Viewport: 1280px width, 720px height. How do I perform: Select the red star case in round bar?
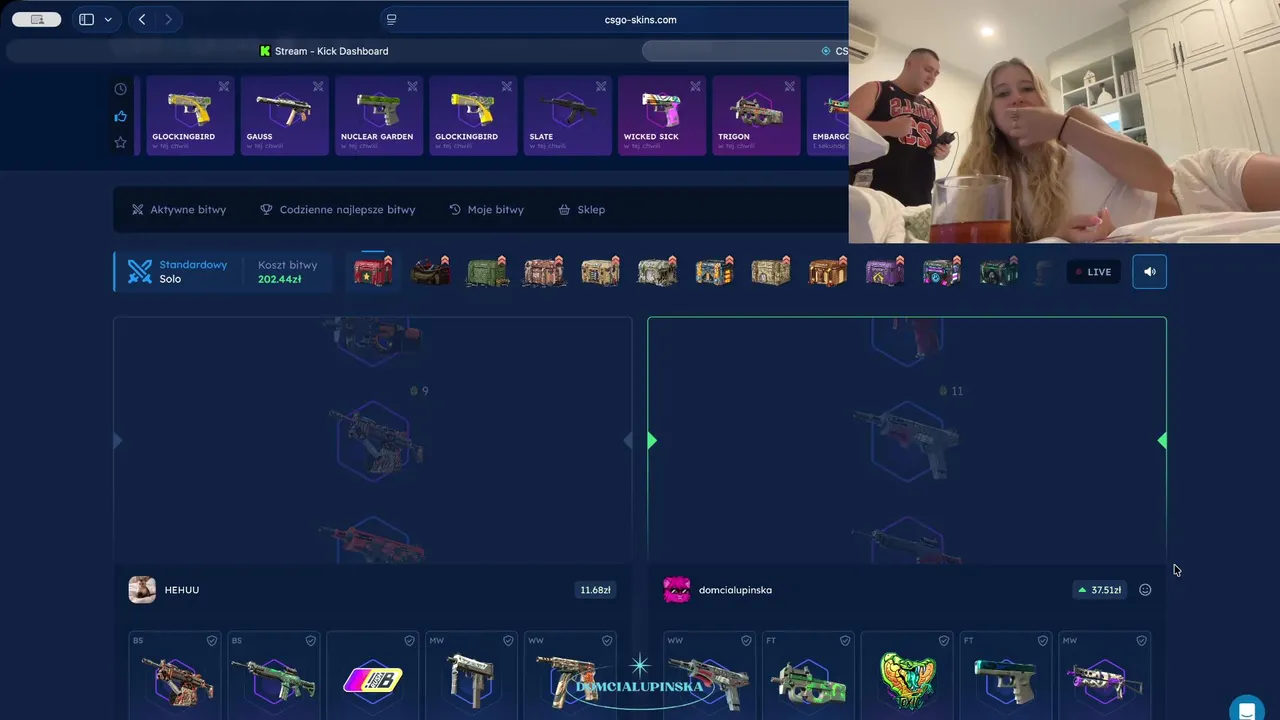[x=373, y=271]
